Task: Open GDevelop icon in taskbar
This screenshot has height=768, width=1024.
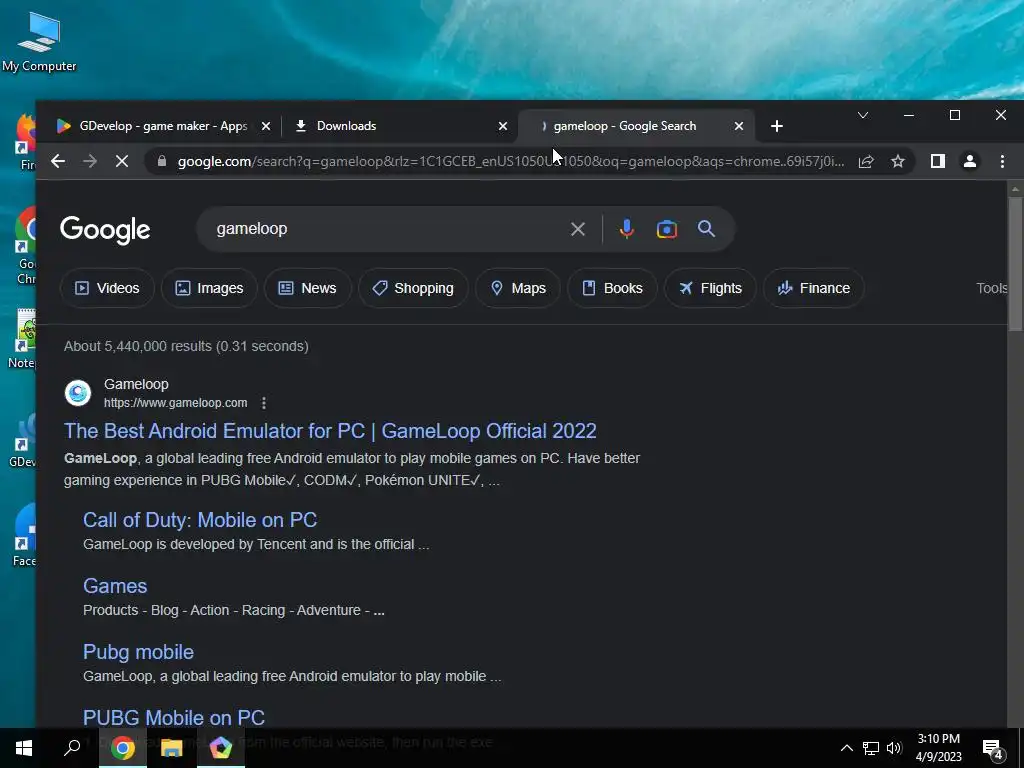Action: (x=221, y=748)
